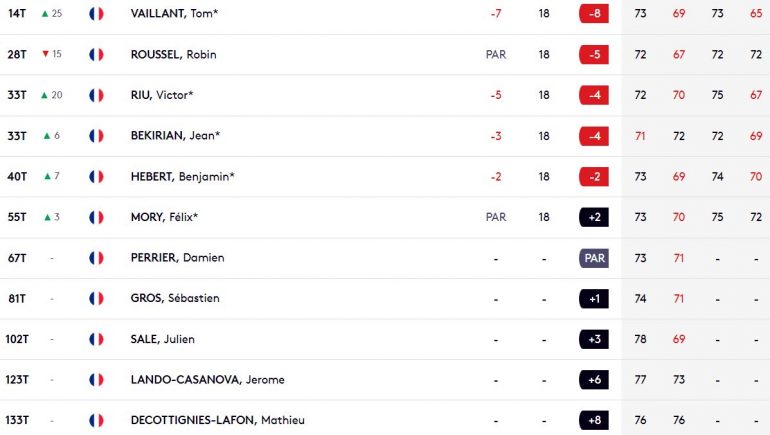Click the round score 65 for VAILLANT

tap(756, 14)
